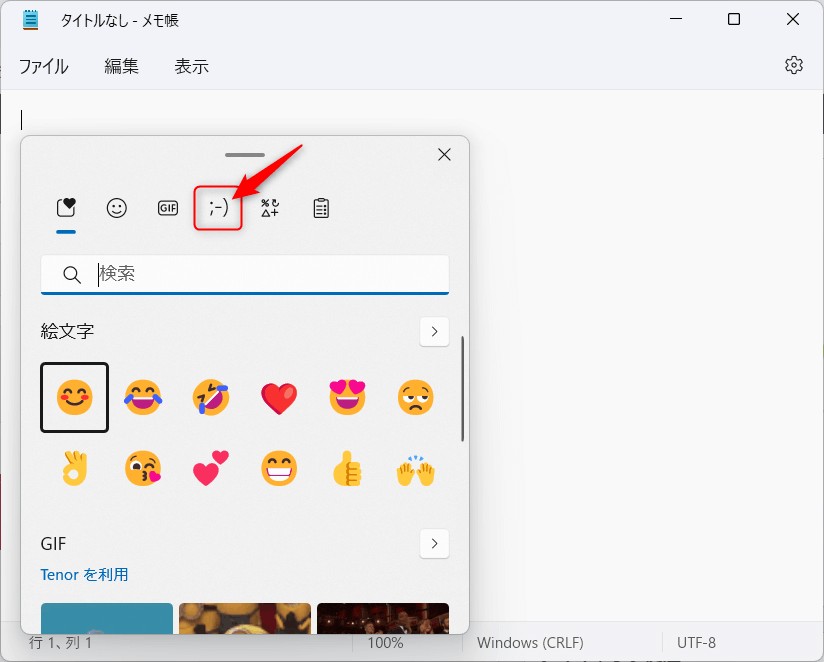Insert the thumbs up emoji
824x662 pixels.
tap(347, 468)
